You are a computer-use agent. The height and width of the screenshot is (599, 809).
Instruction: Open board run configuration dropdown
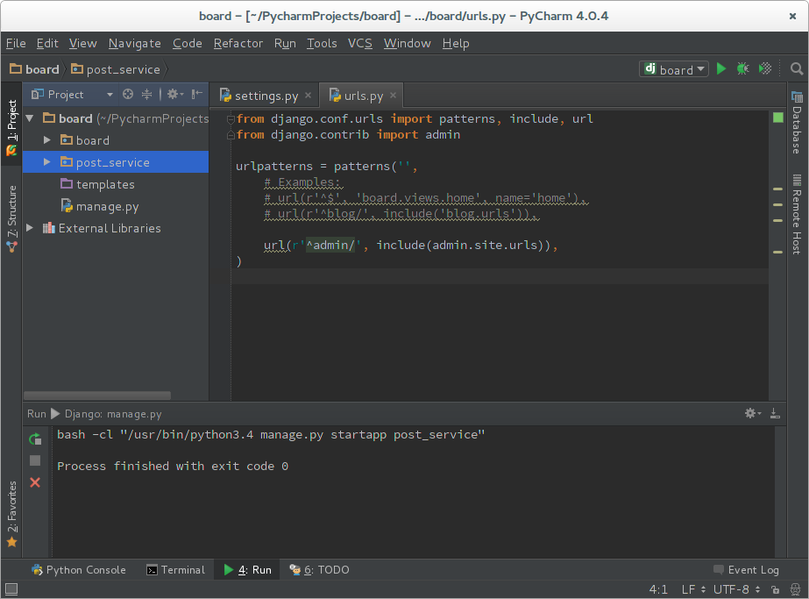coord(674,69)
